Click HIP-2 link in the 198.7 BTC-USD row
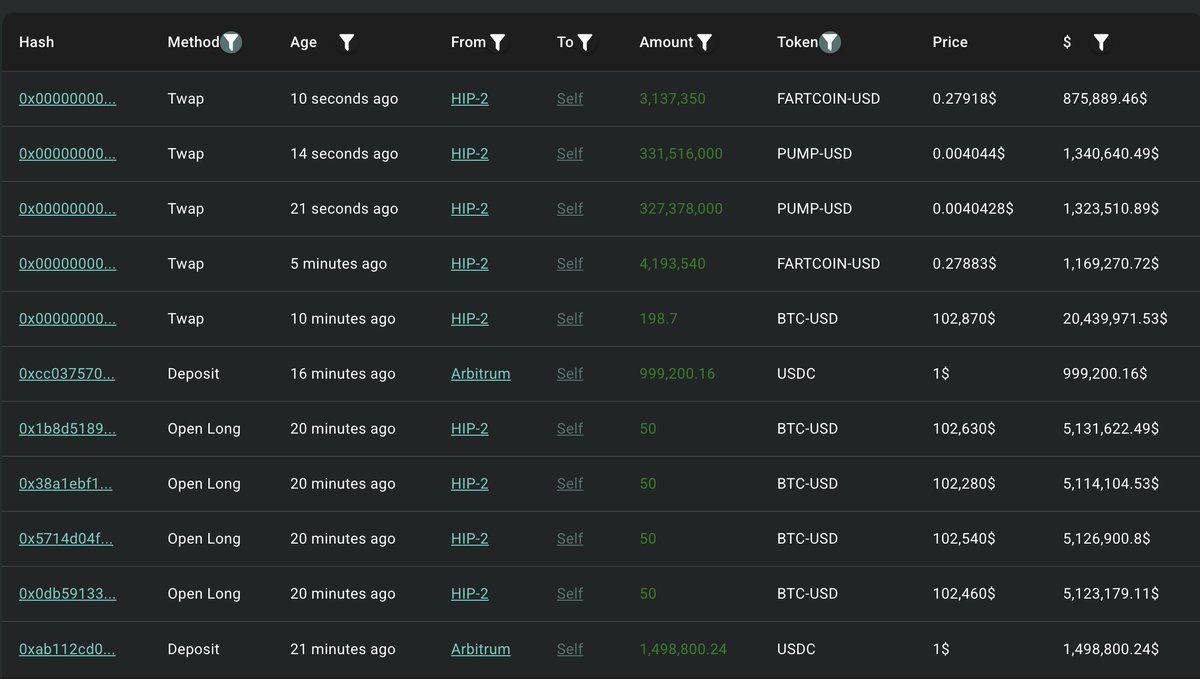 click(469, 319)
